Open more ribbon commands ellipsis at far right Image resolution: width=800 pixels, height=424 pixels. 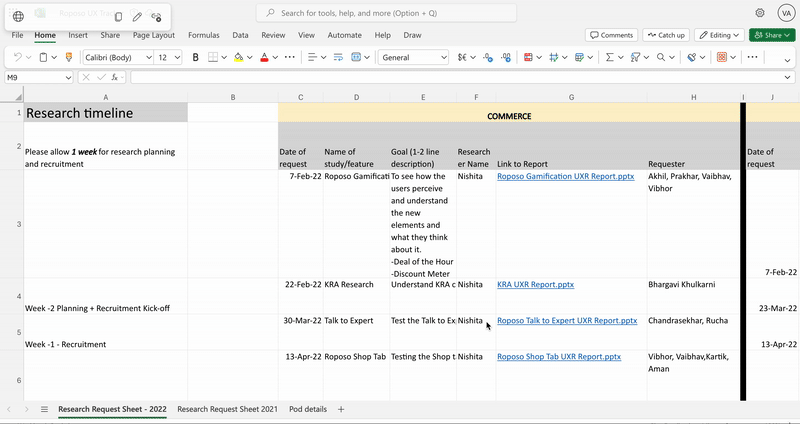tap(752, 57)
